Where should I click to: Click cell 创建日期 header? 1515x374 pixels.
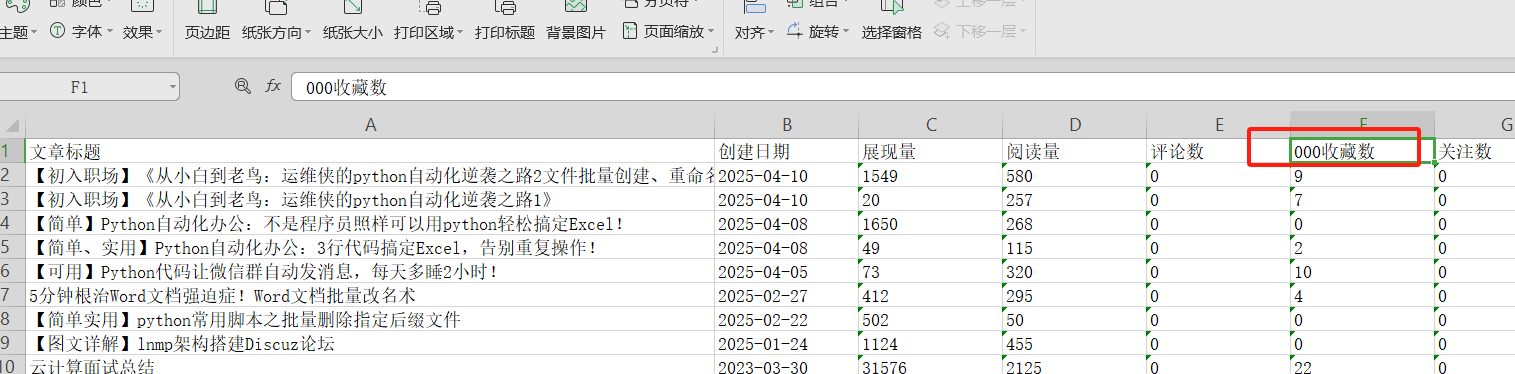787,151
